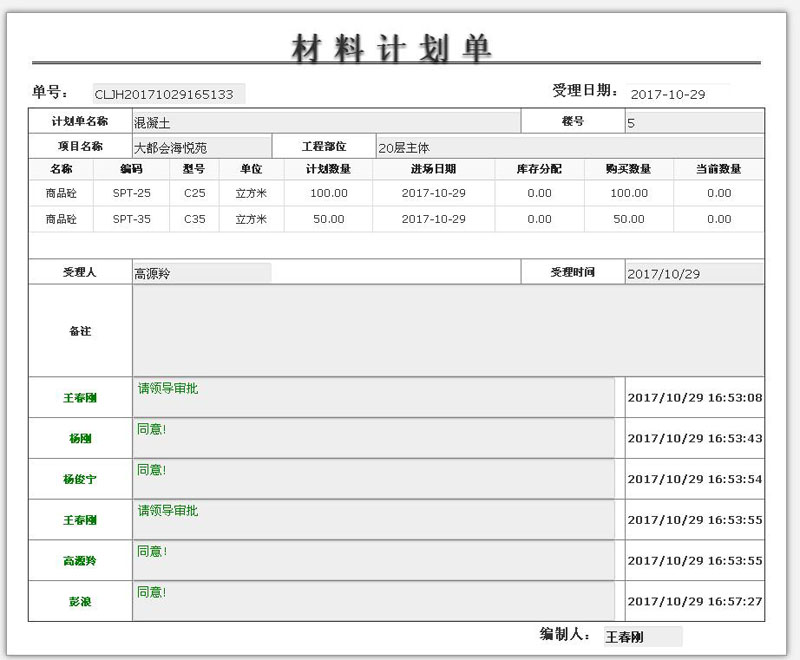Click the 单号 order number field
The height and width of the screenshot is (660, 800).
point(168,94)
